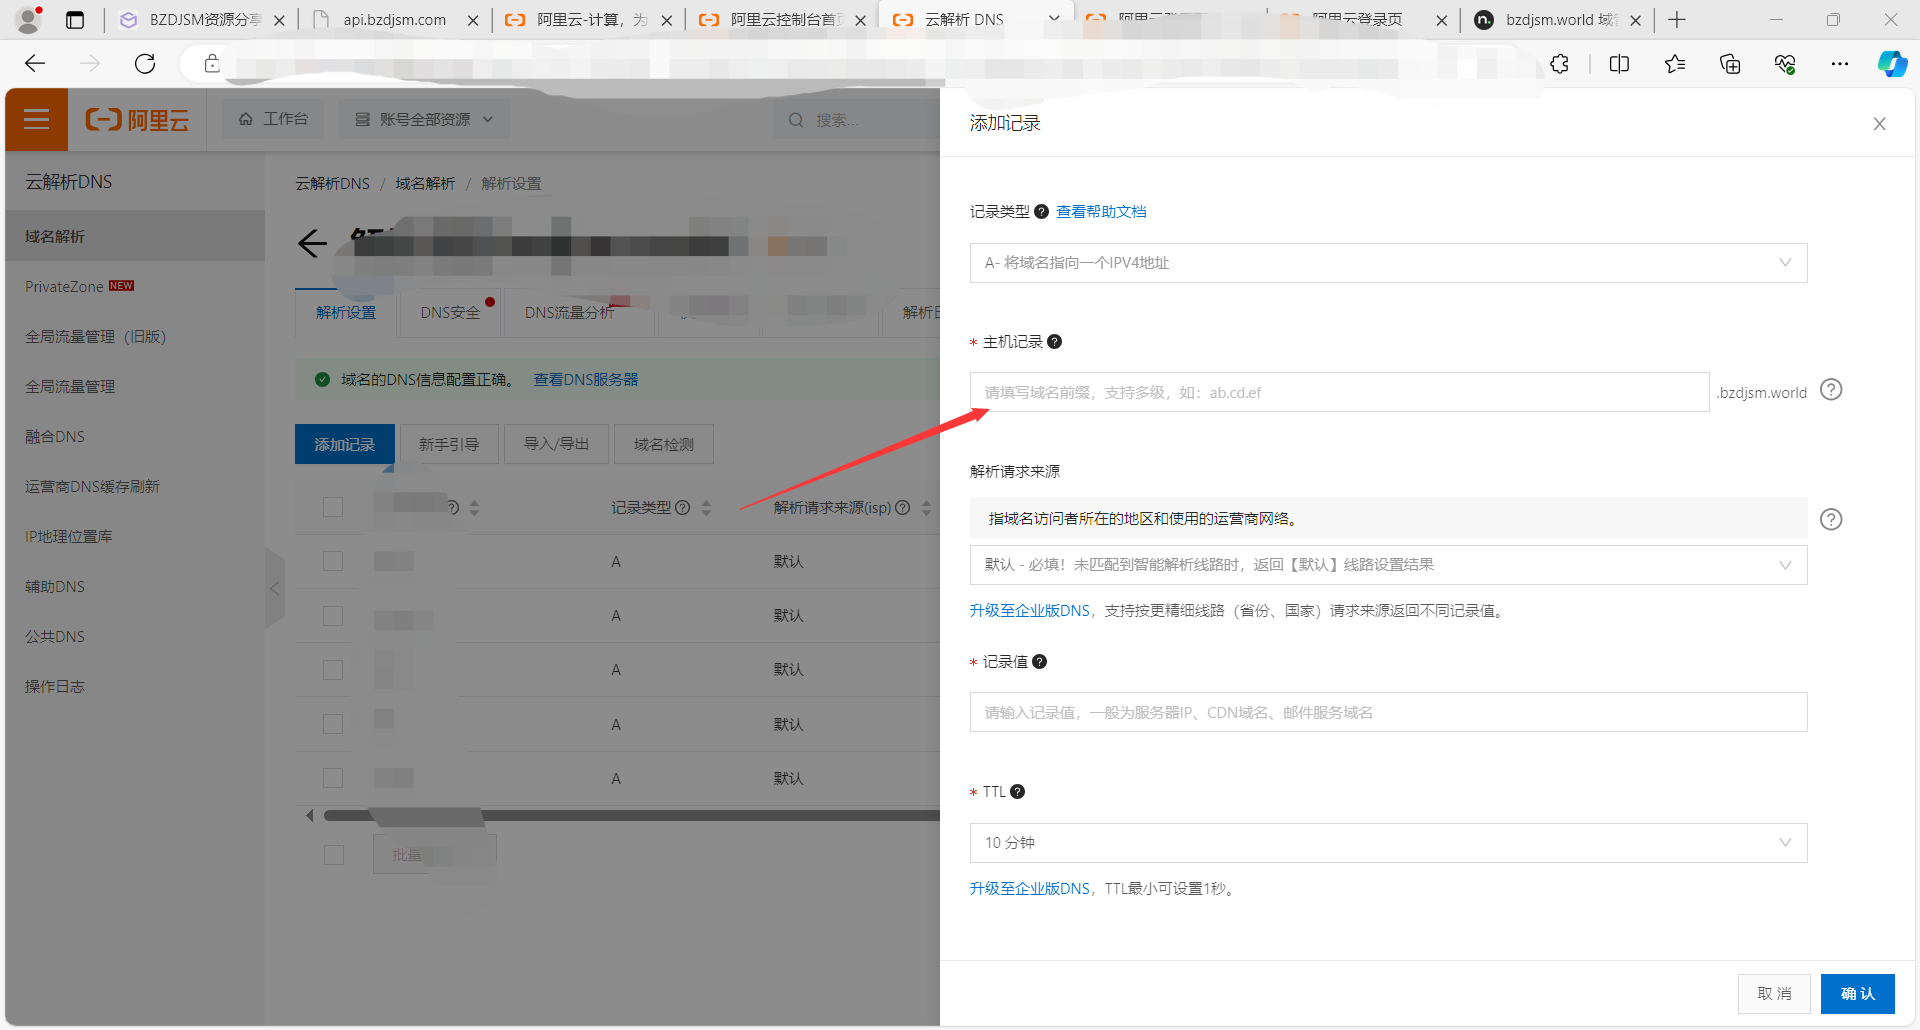Open the 解析请求来源 默认 line dropdown

[1388, 565]
